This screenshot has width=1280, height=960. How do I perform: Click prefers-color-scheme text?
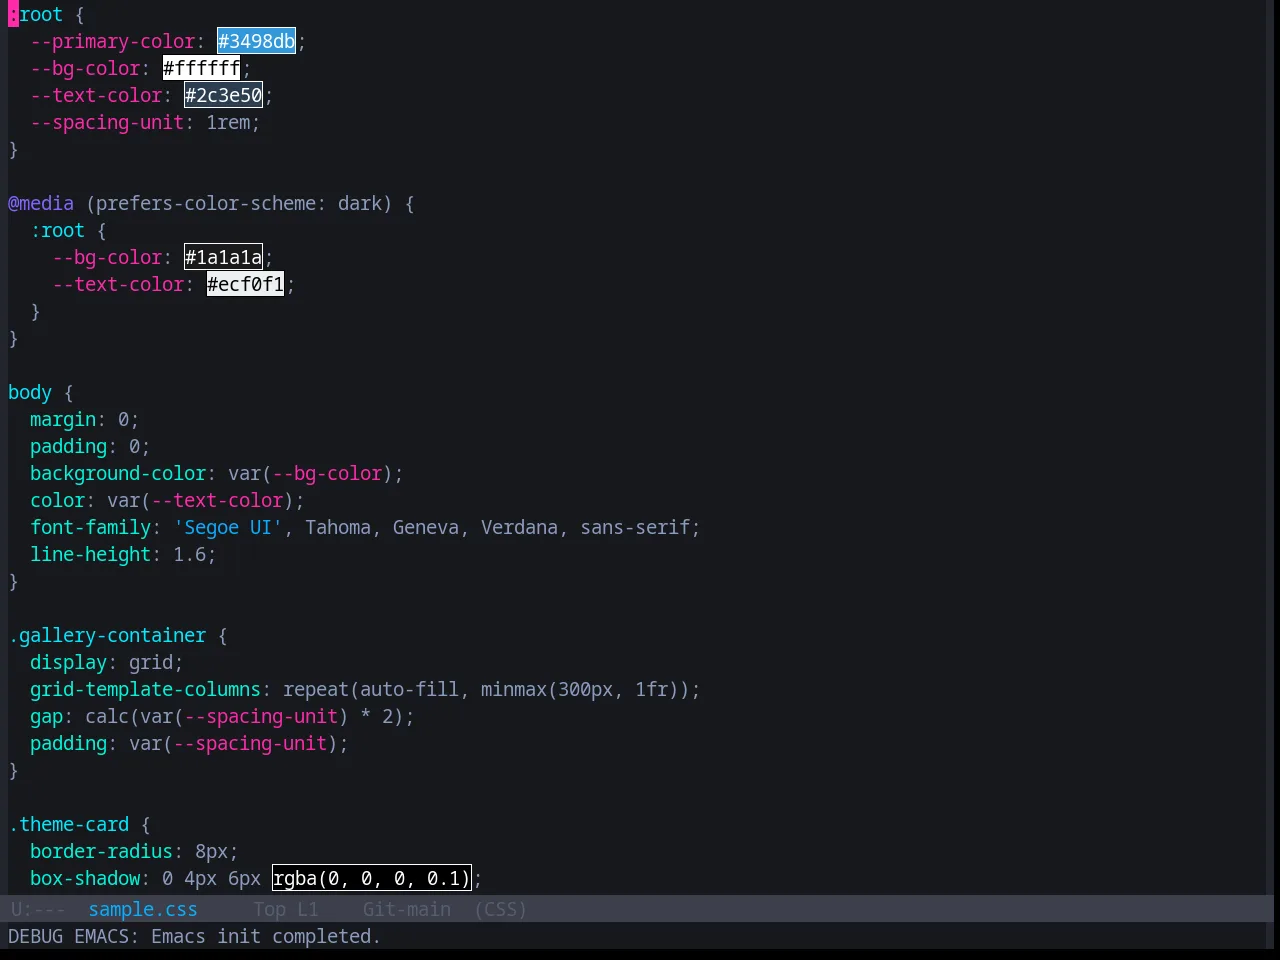[206, 203]
